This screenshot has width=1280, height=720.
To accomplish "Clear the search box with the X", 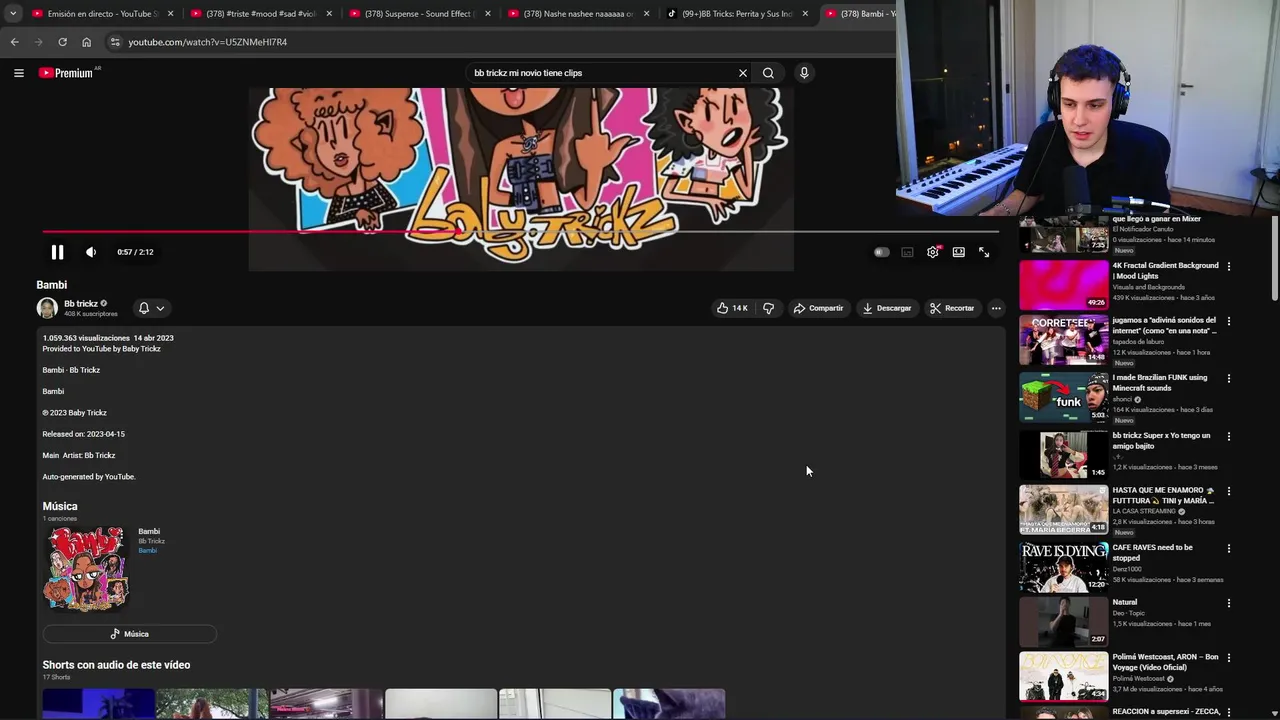I will point(742,73).
